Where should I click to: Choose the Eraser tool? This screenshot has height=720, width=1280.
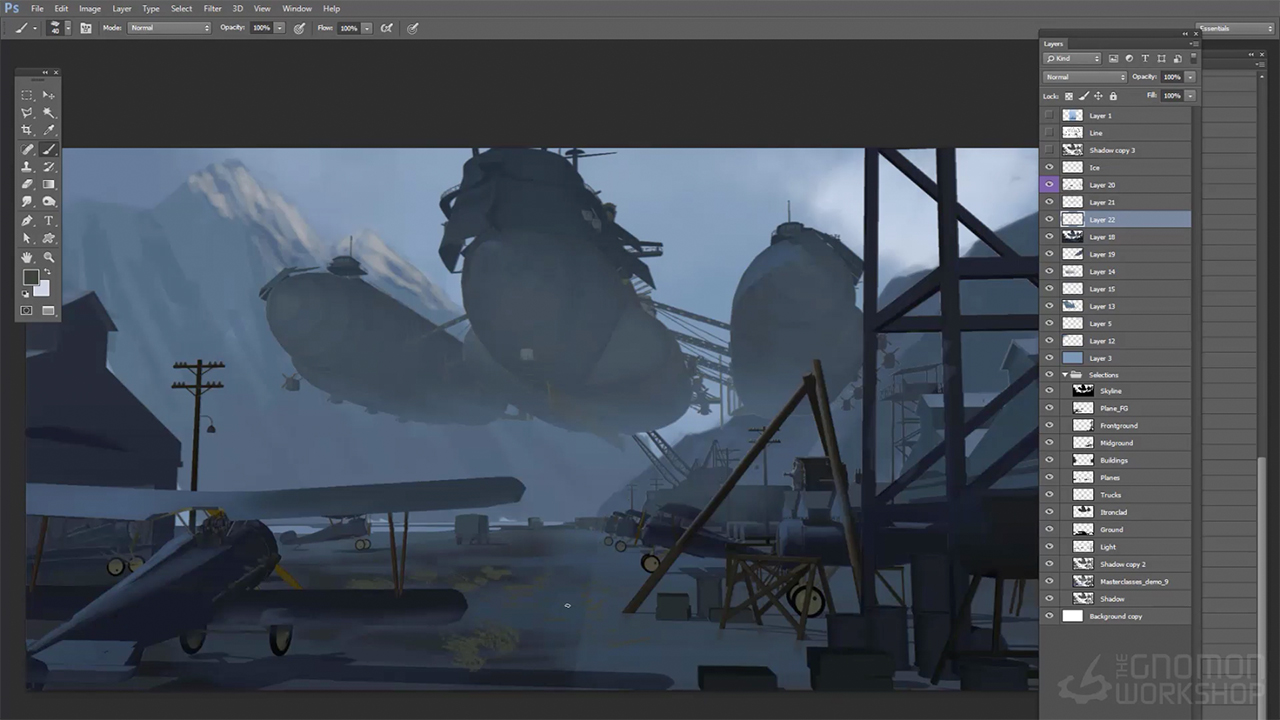[x=27, y=185]
